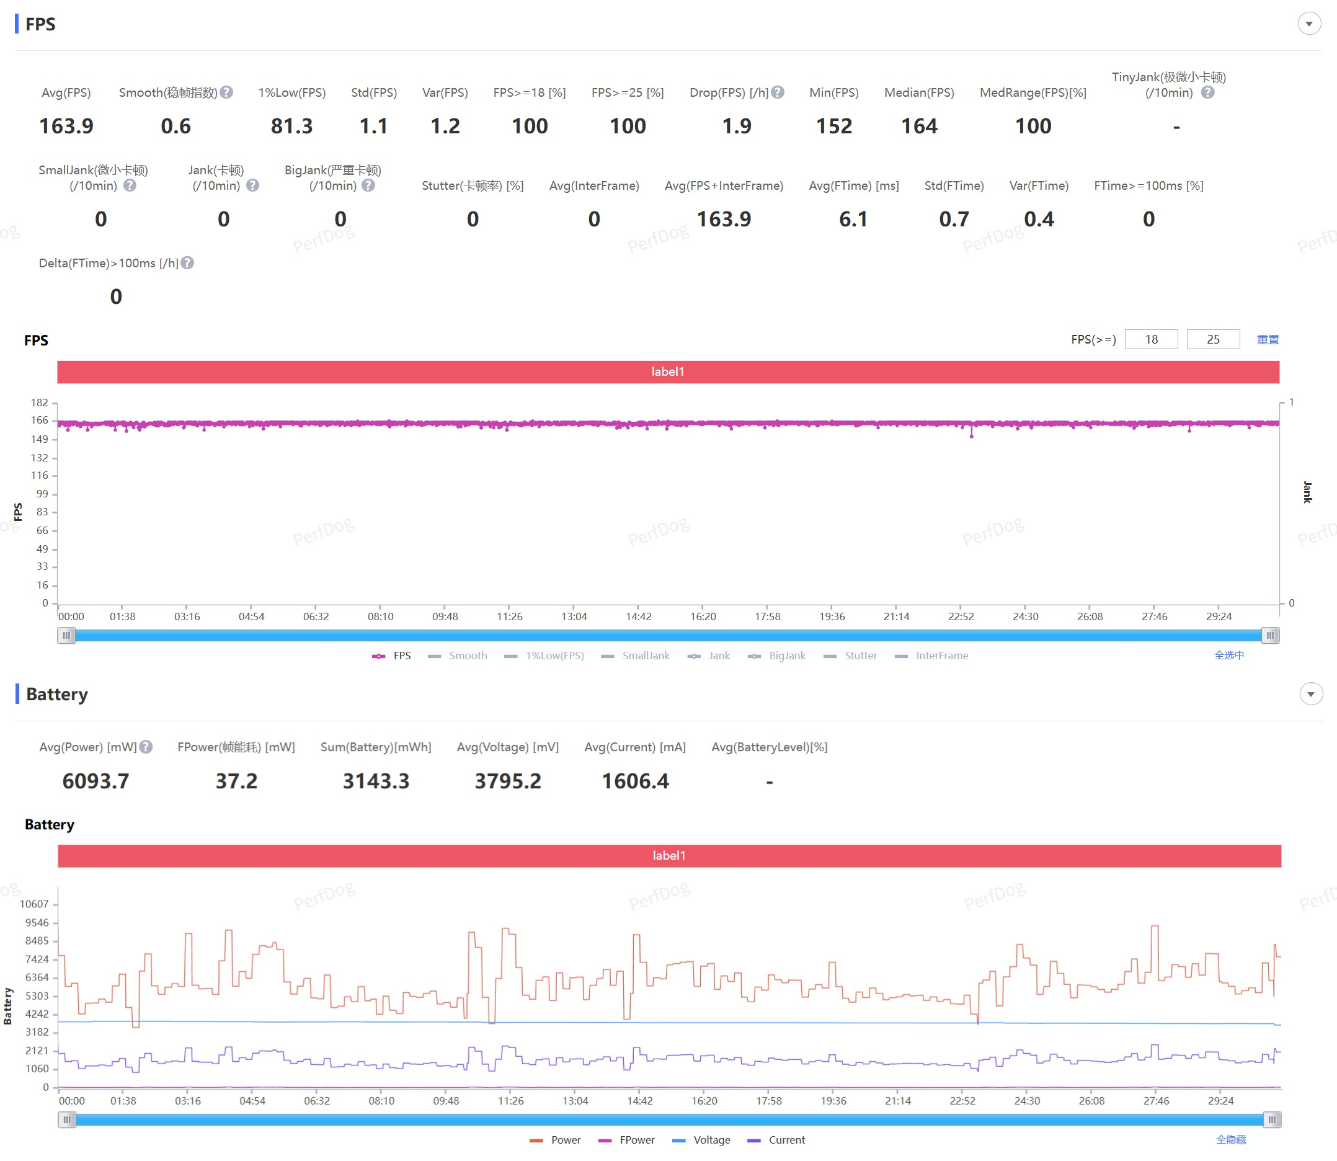Click the BigJank(严重卡顿) help icon
This screenshot has height=1161, width=1337.
coord(368,186)
